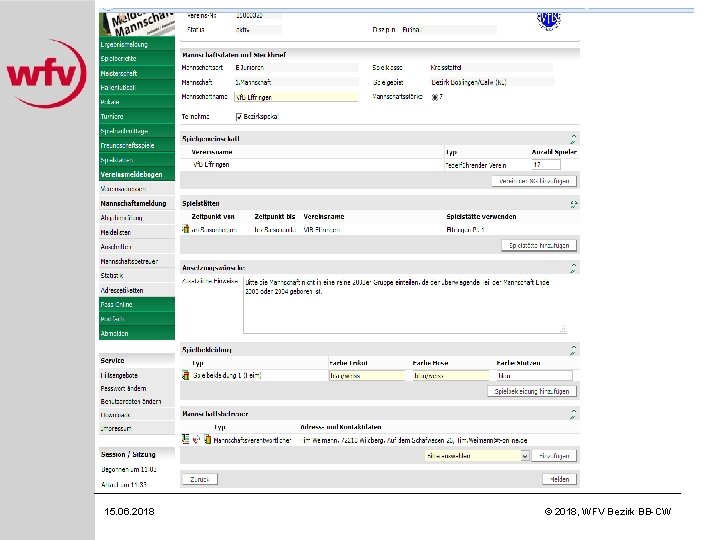Collapse the Spielbekleidung section
The width and height of the screenshot is (720, 540).
coord(573,350)
